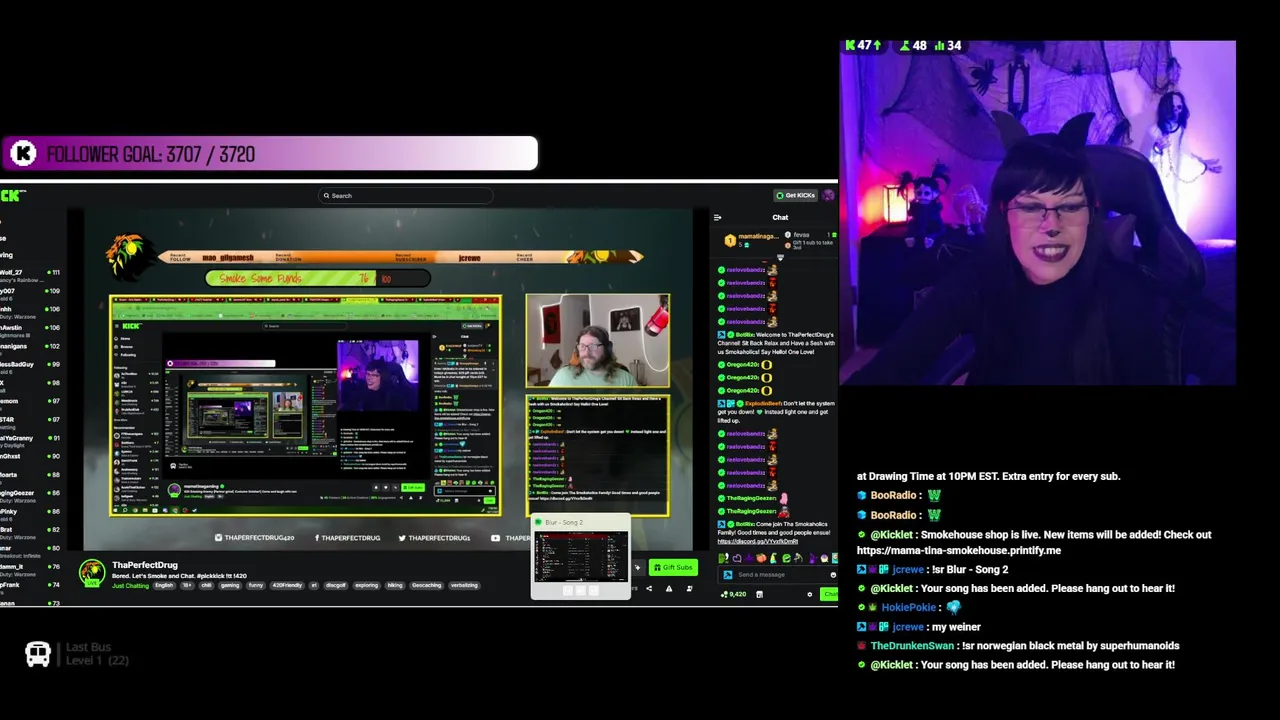
Task: Click the 9,420 KICKs points balance
Action: click(x=733, y=594)
